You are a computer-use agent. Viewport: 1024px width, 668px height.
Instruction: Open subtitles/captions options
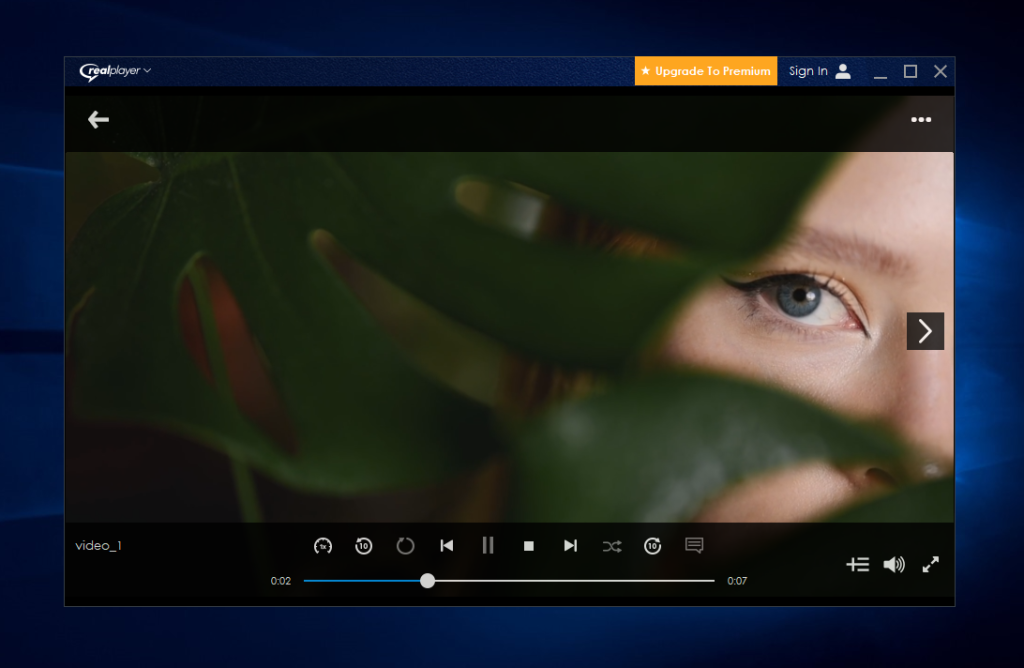click(x=694, y=545)
